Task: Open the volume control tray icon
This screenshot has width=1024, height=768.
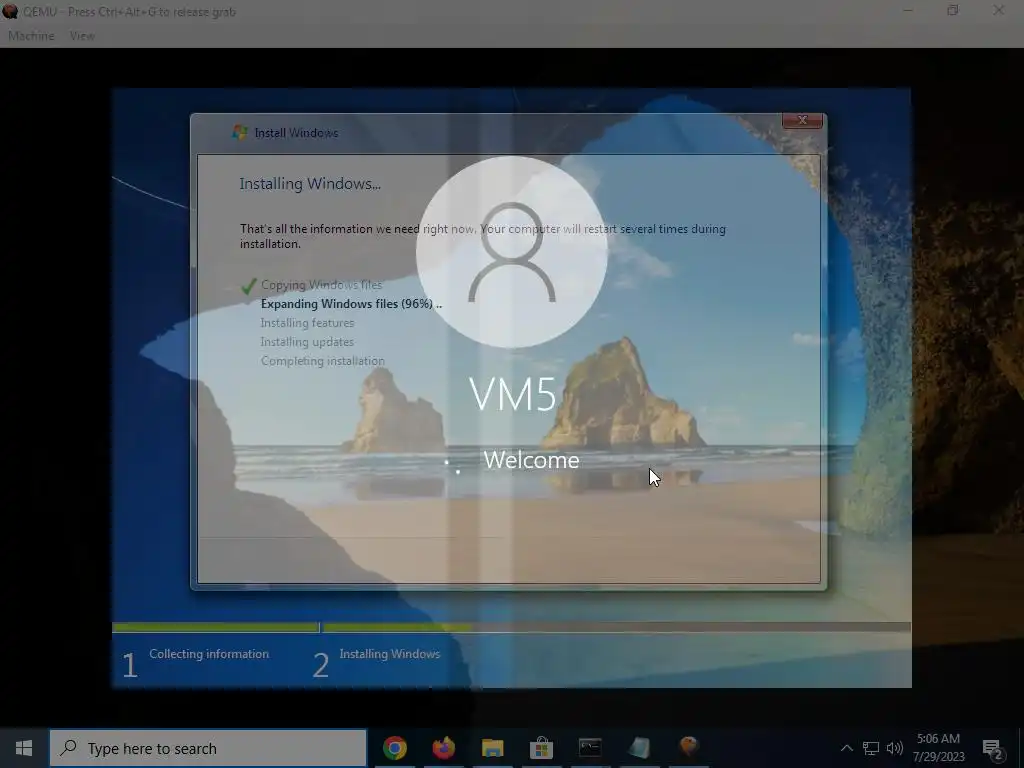Action: (895, 748)
